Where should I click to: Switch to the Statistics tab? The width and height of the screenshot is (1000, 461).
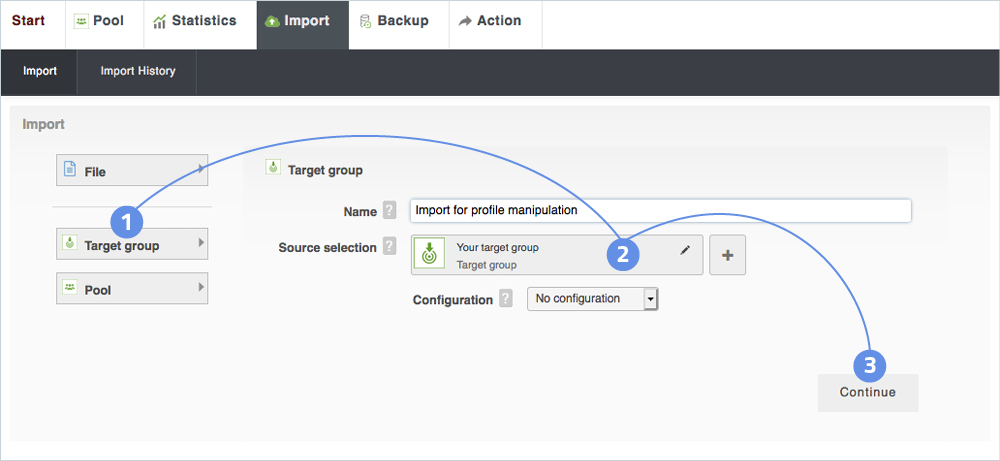194,21
